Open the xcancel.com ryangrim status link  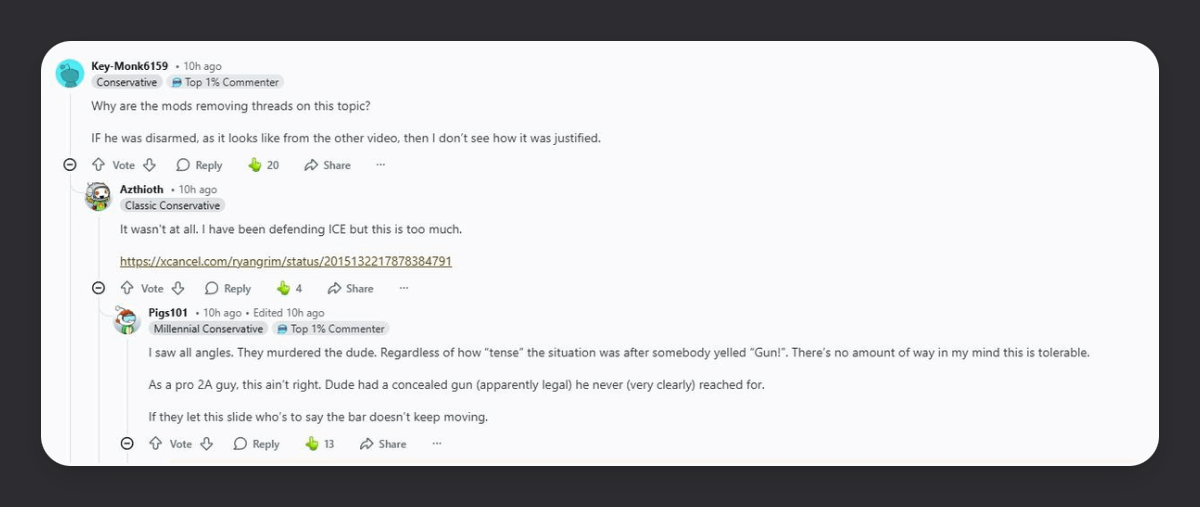point(286,261)
